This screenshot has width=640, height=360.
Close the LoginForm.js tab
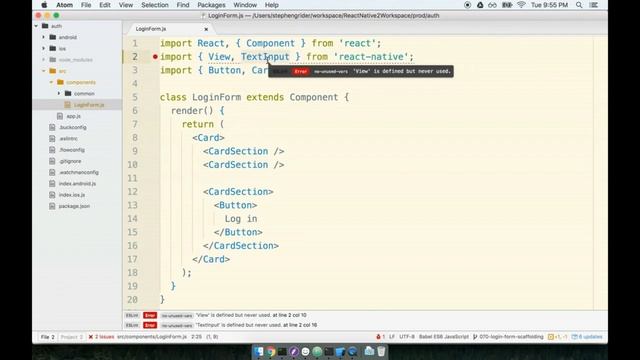pyautogui.click(x=206, y=29)
